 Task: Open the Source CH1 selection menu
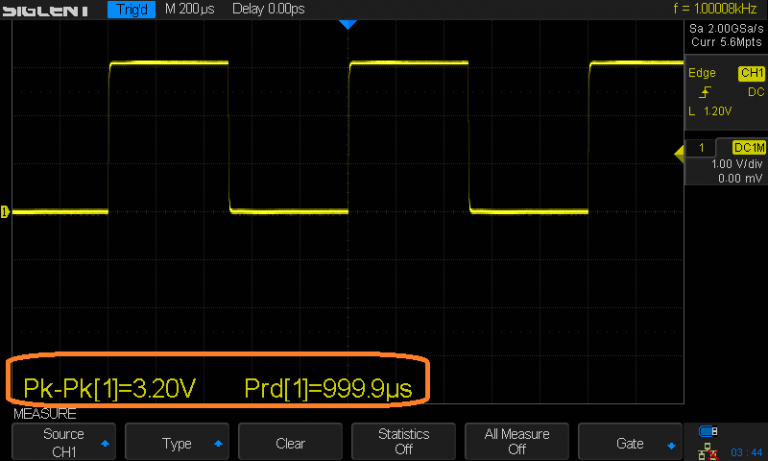tap(63, 442)
